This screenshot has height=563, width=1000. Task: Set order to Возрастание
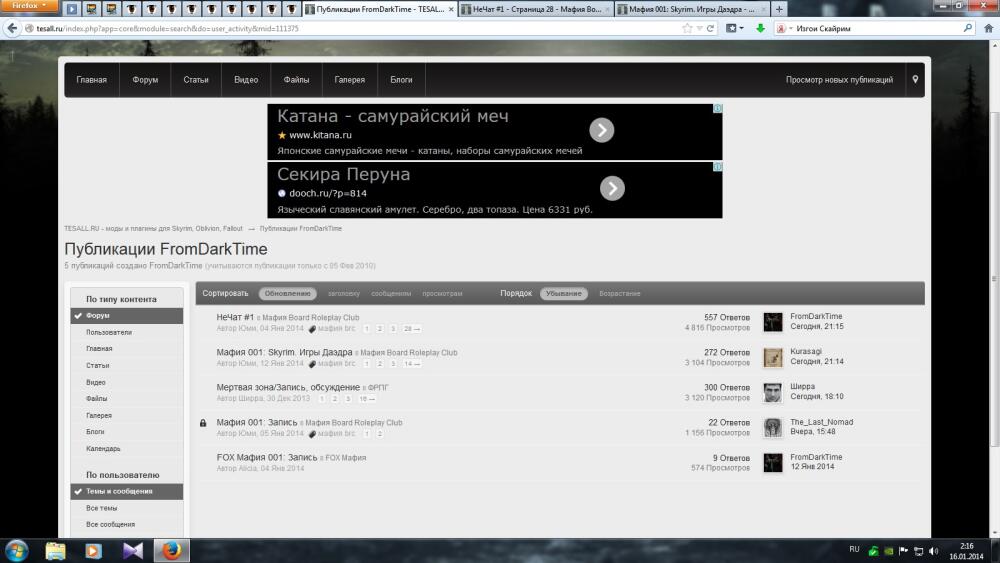(x=619, y=293)
